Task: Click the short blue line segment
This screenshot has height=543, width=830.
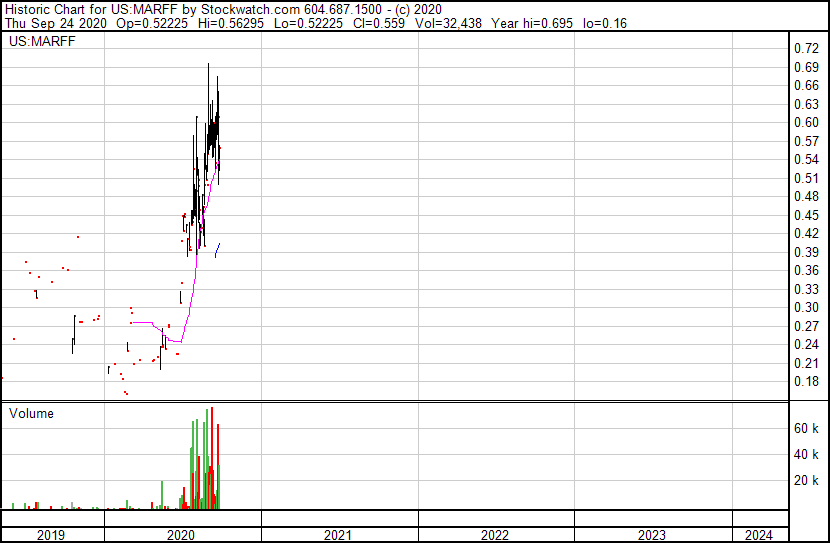Action: (x=217, y=250)
